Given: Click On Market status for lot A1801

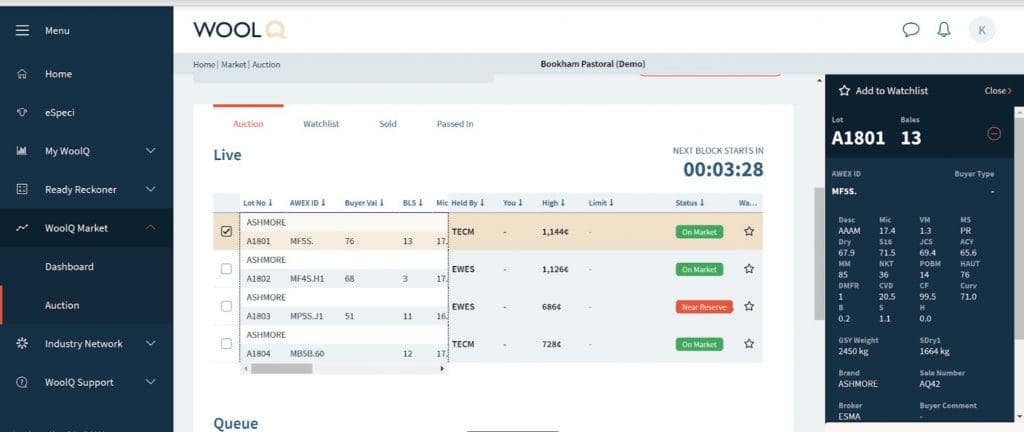Looking at the screenshot, I should point(699,232).
